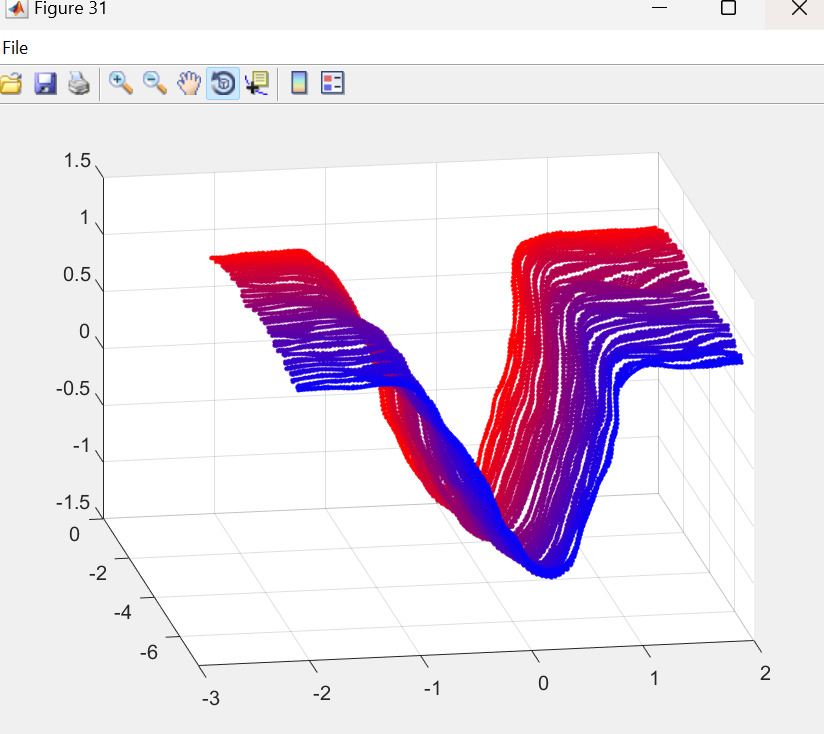Image resolution: width=824 pixels, height=734 pixels.
Task: Activate the Zoom In magnifier tool
Action: 121,84
